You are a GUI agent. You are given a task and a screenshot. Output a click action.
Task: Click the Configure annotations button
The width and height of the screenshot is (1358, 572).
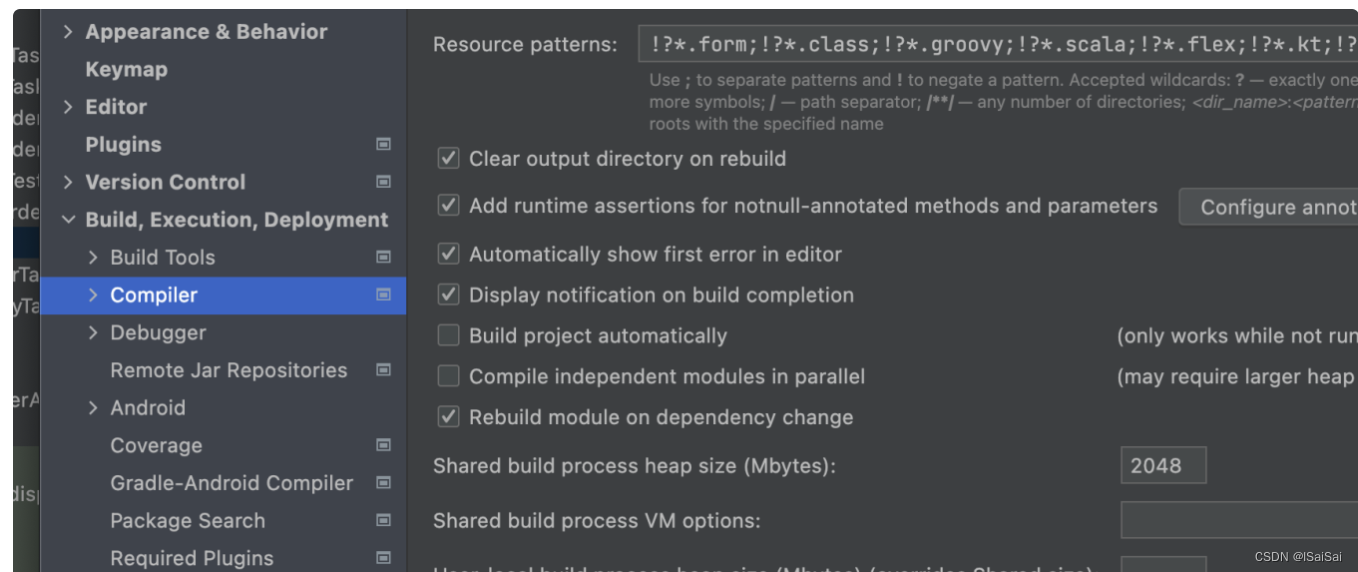1268,207
